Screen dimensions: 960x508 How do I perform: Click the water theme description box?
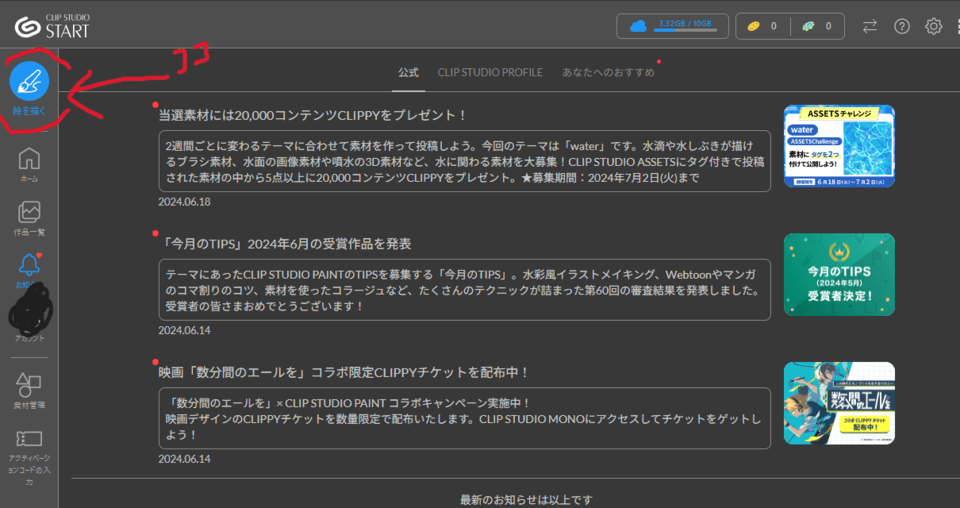465,161
